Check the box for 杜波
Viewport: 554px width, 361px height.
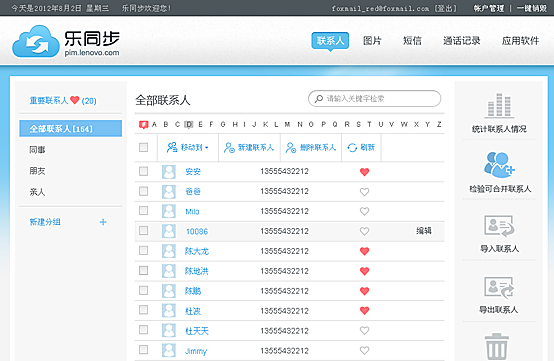pyautogui.click(x=143, y=310)
